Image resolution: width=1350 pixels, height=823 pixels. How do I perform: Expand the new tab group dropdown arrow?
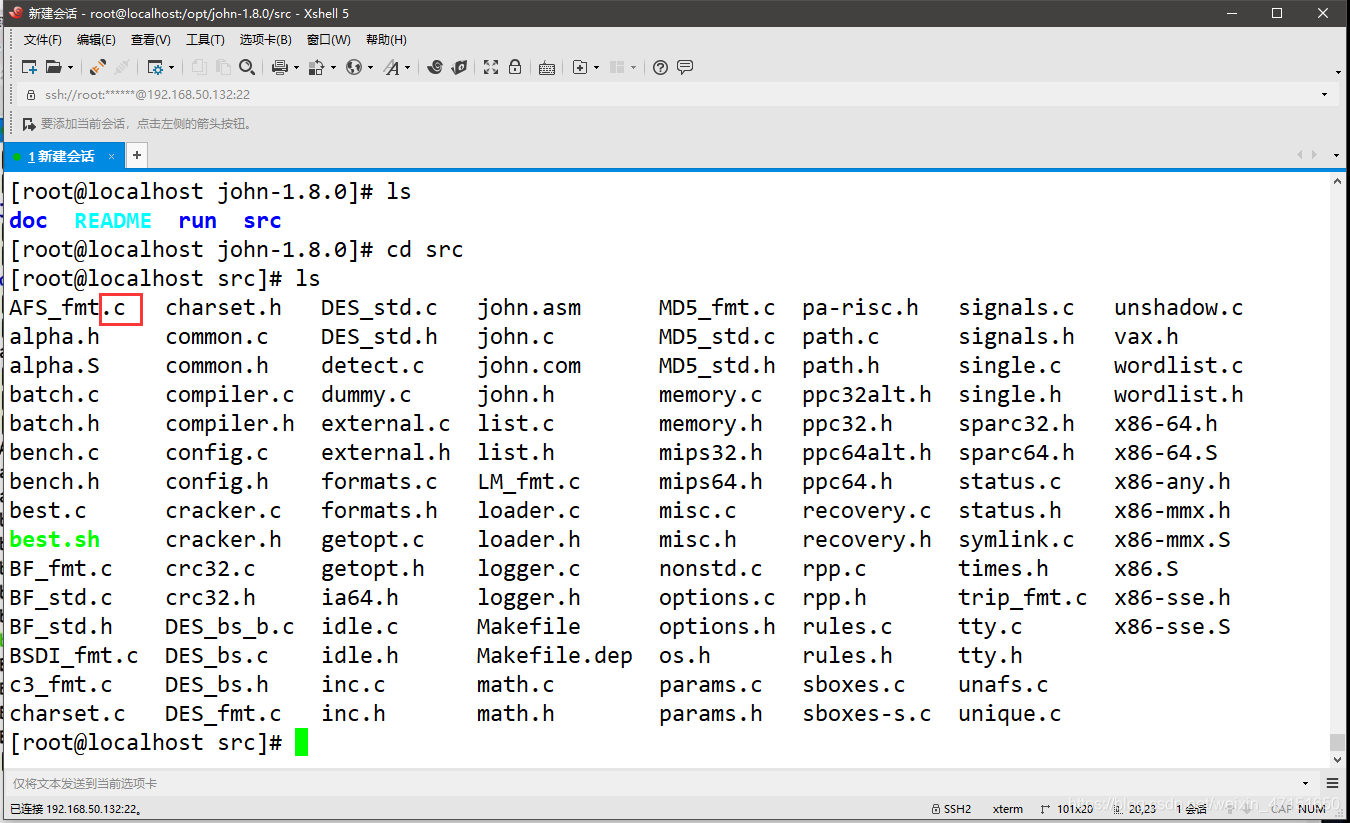596,68
